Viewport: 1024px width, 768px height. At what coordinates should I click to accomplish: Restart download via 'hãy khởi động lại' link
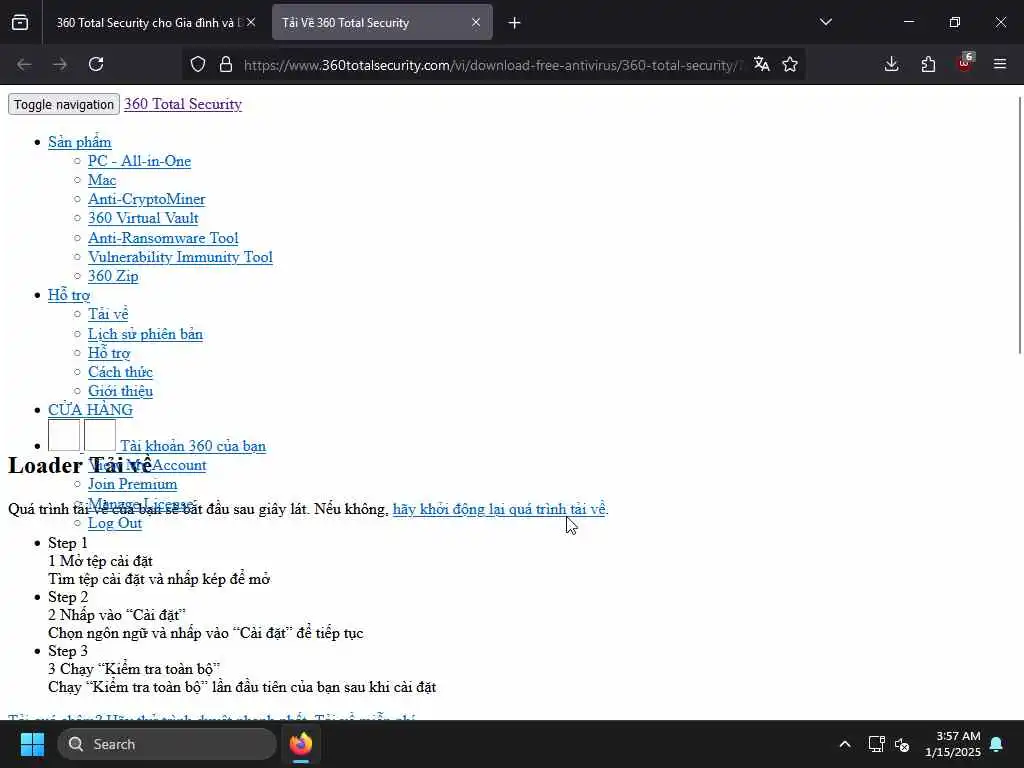click(x=499, y=509)
